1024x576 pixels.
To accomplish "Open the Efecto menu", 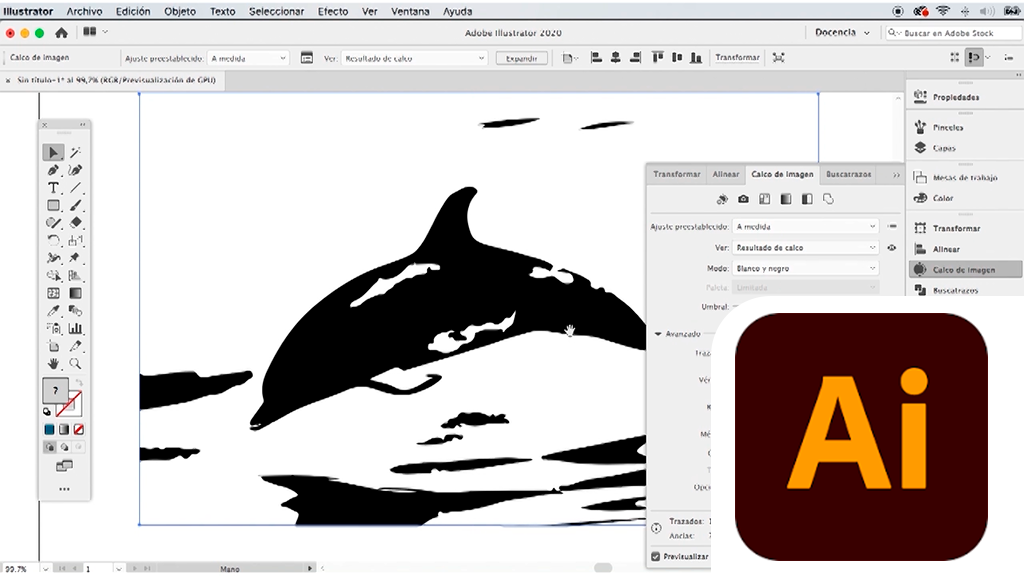I will coord(333,11).
